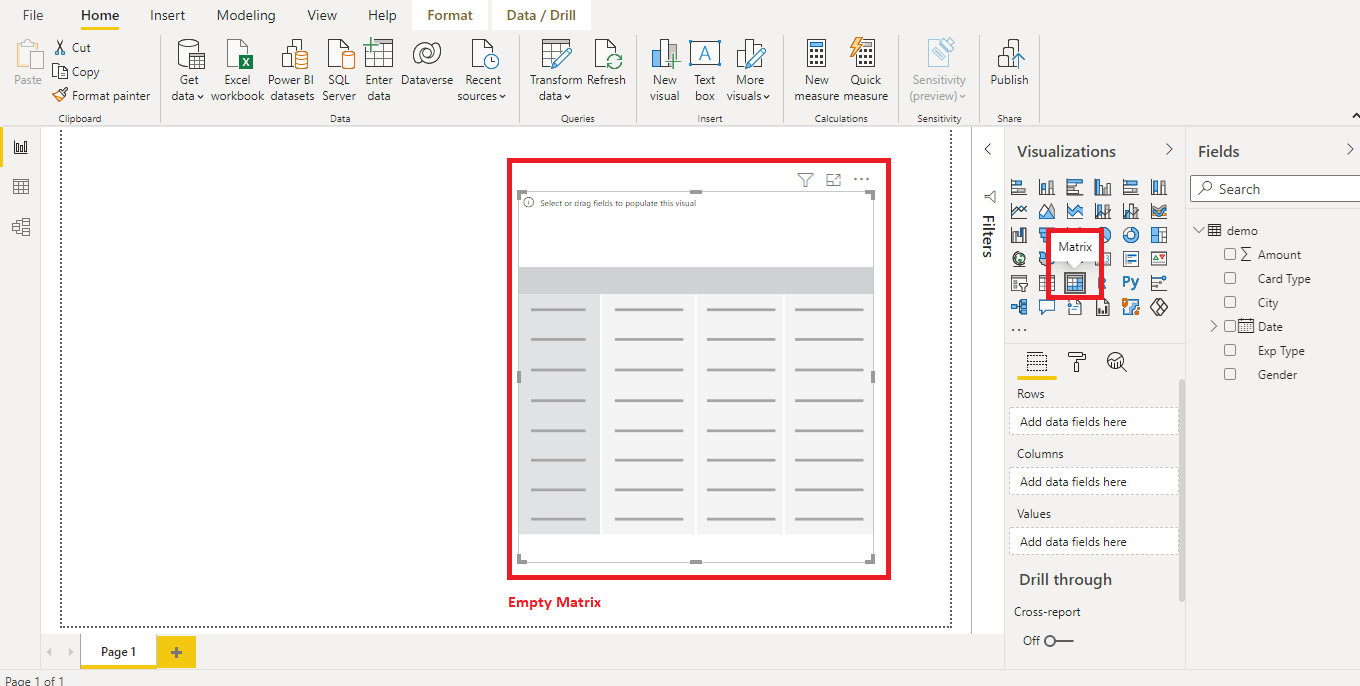Screen dimensions: 1360x686
Task: Switch to Data view in left sidebar
Action: [20, 187]
